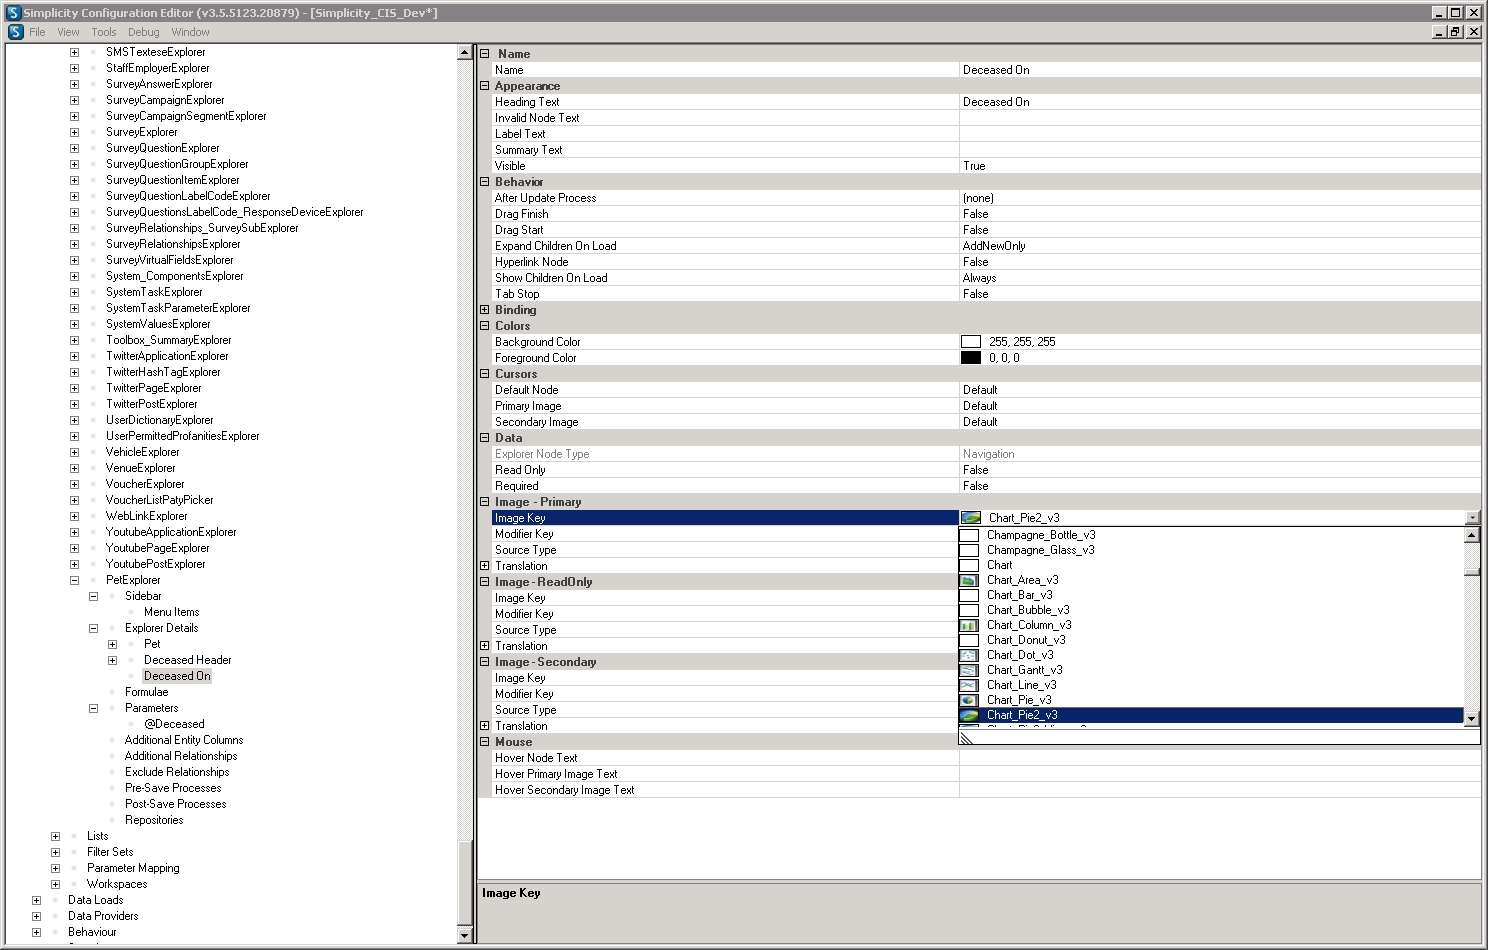The image size is (1488, 950).
Task: Collapse the Appearance property section
Action: click(485, 86)
